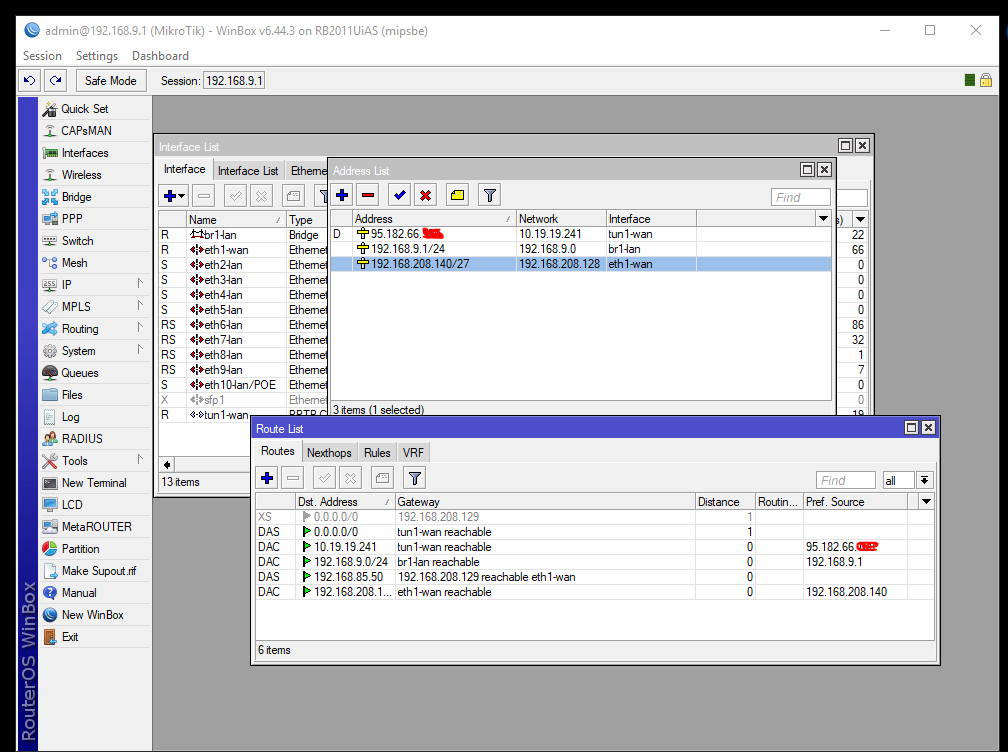Screen dimensions: 1008x752
Task: Open Session menu
Action: (42, 56)
